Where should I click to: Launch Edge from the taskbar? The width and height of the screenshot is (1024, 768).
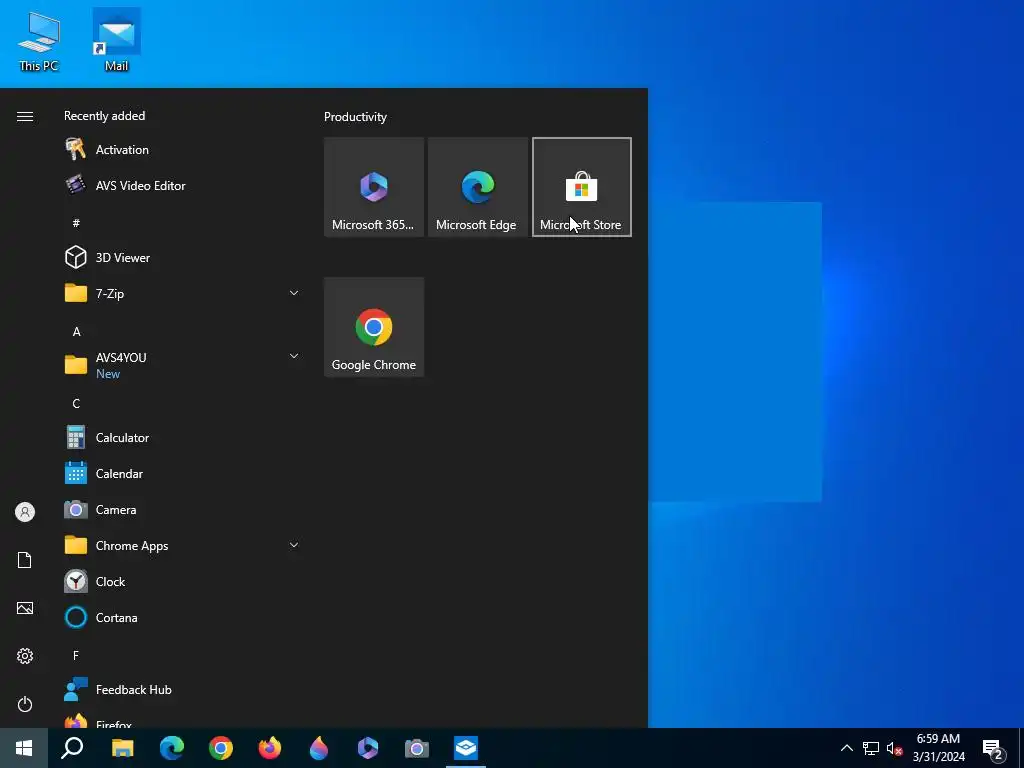click(x=172, y=748)
